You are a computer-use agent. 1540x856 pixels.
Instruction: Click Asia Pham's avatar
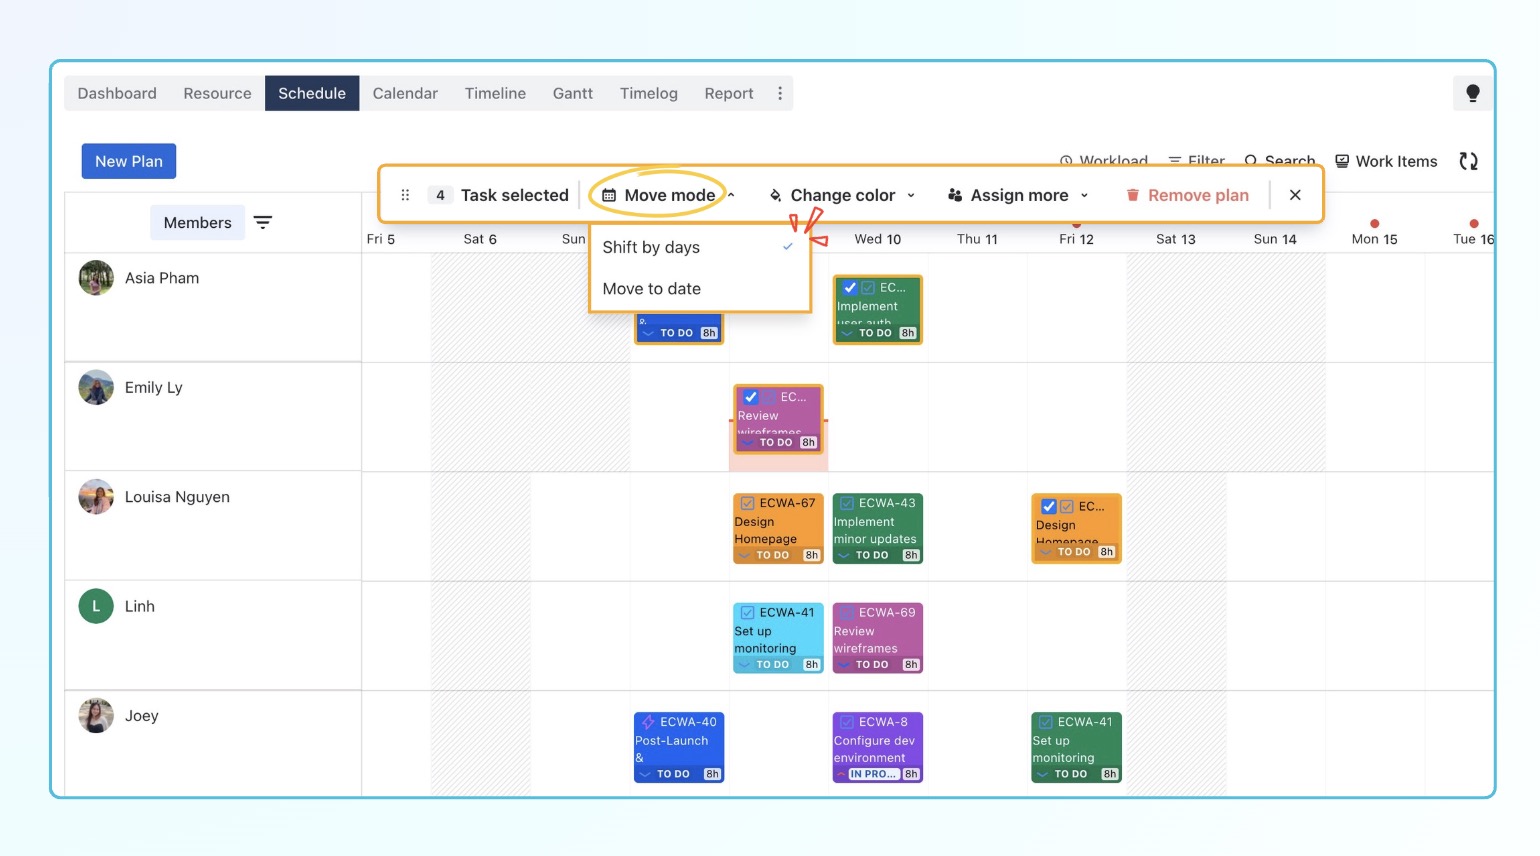[x=96, y=278]
